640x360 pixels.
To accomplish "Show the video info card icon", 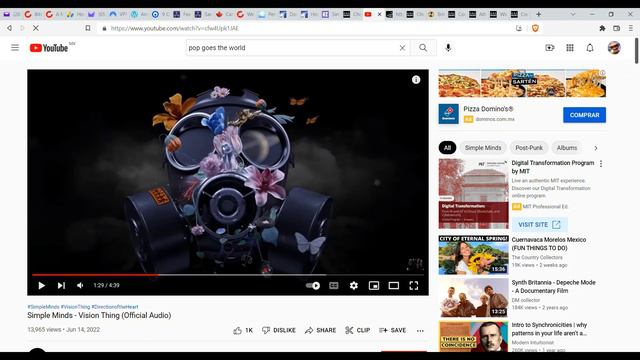I will coord(416,80).
